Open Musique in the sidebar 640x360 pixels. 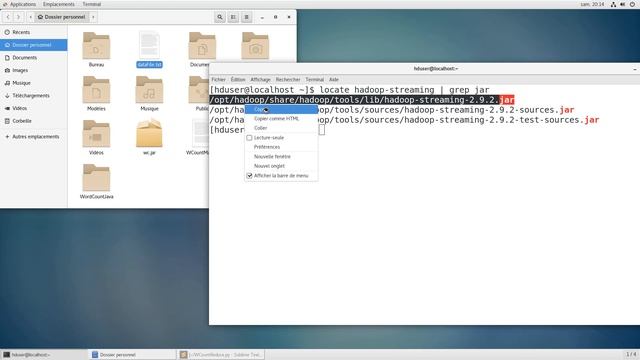pos(33,83)
